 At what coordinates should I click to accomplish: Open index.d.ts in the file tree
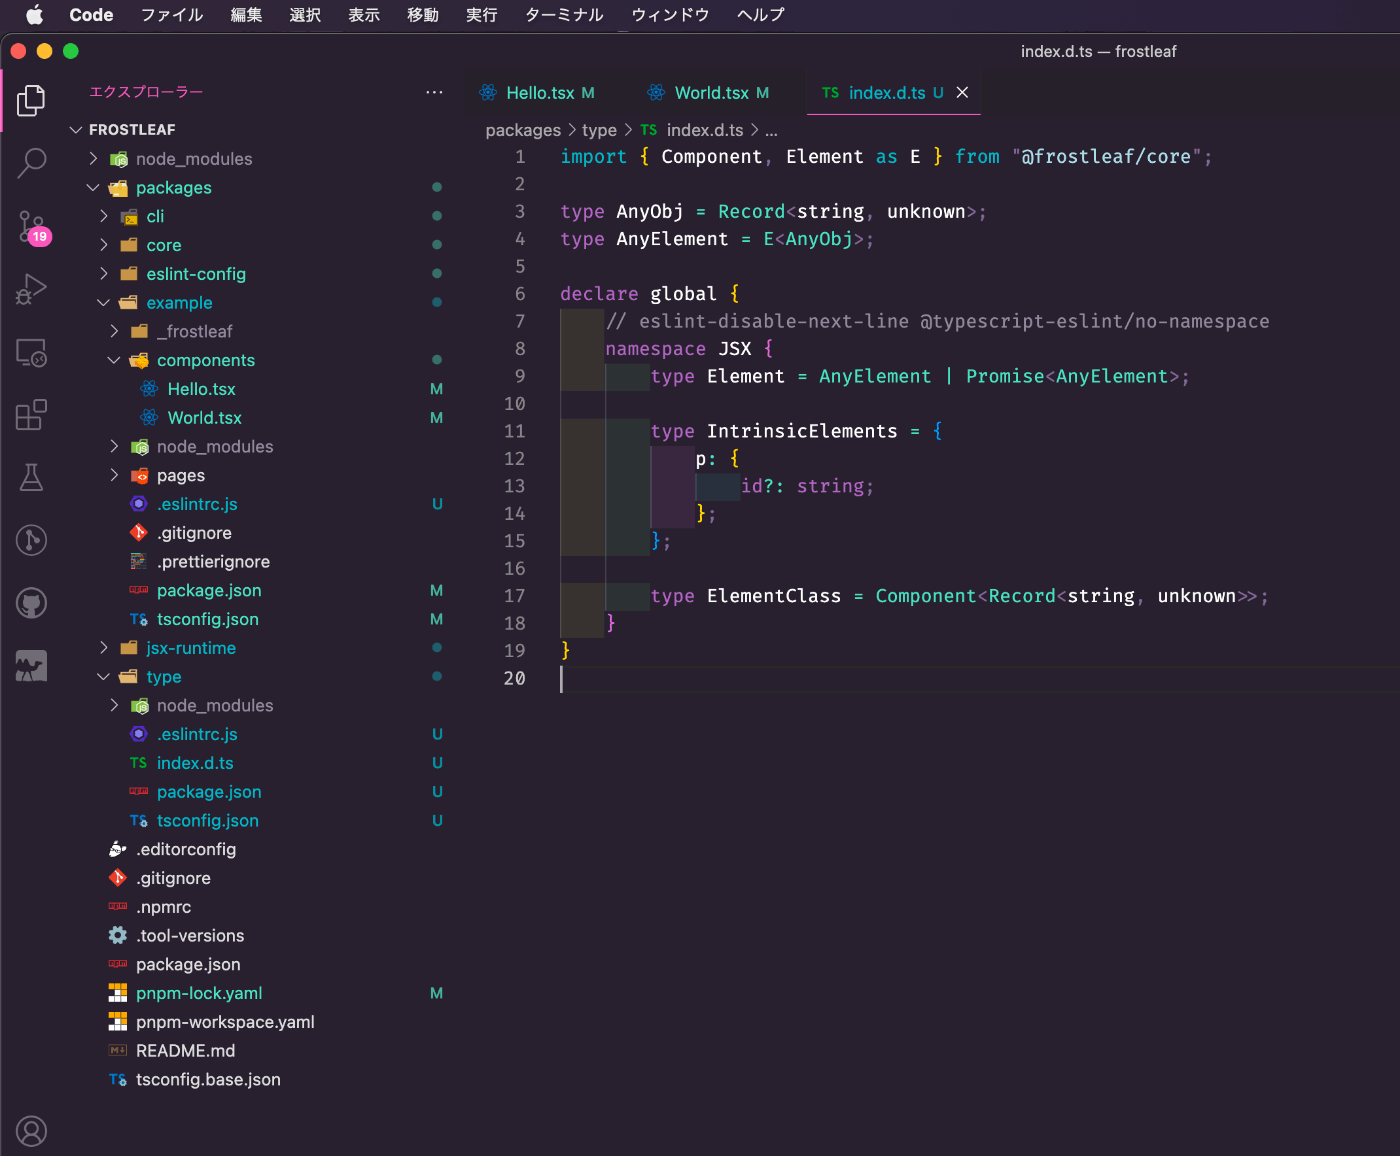pyautogui.click(x=195, y=763)
